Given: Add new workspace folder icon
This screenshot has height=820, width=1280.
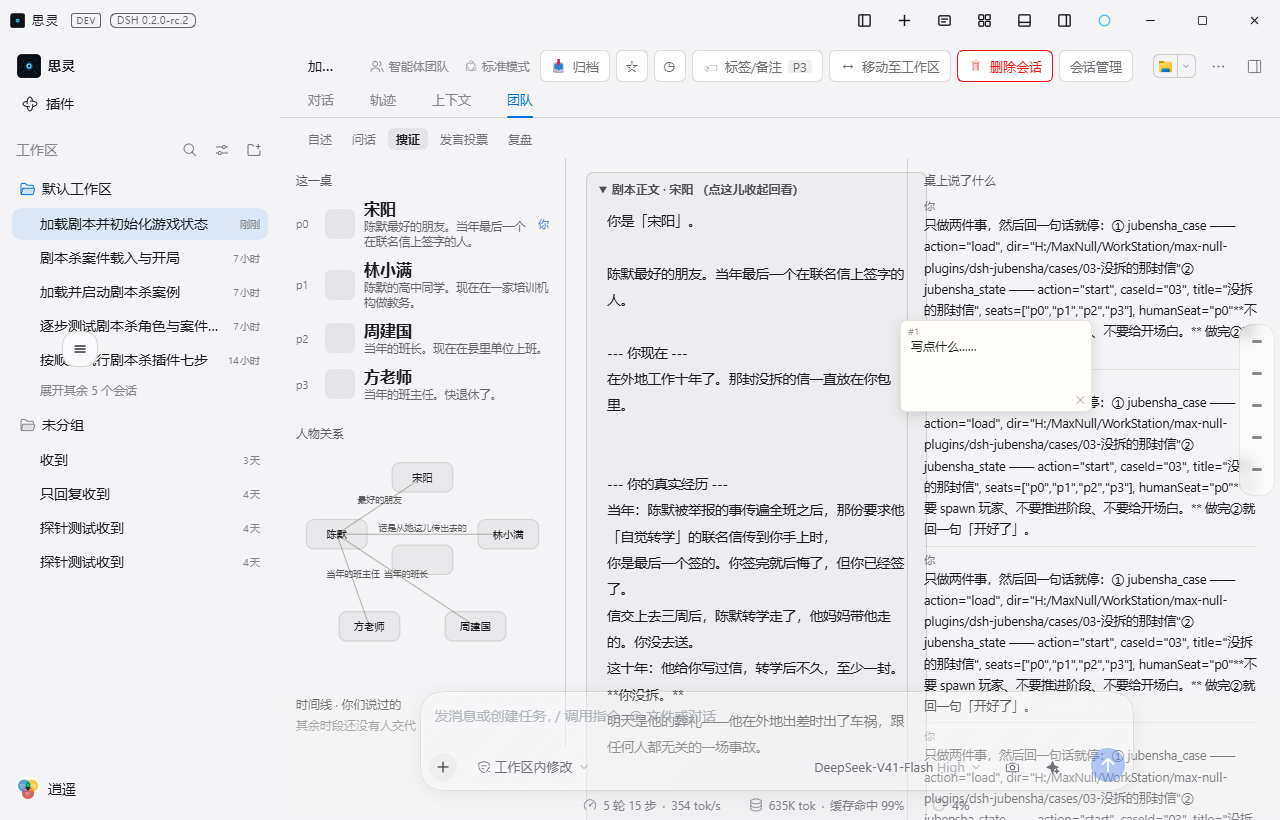Looking at the screenshot, I should pos(254,150).
